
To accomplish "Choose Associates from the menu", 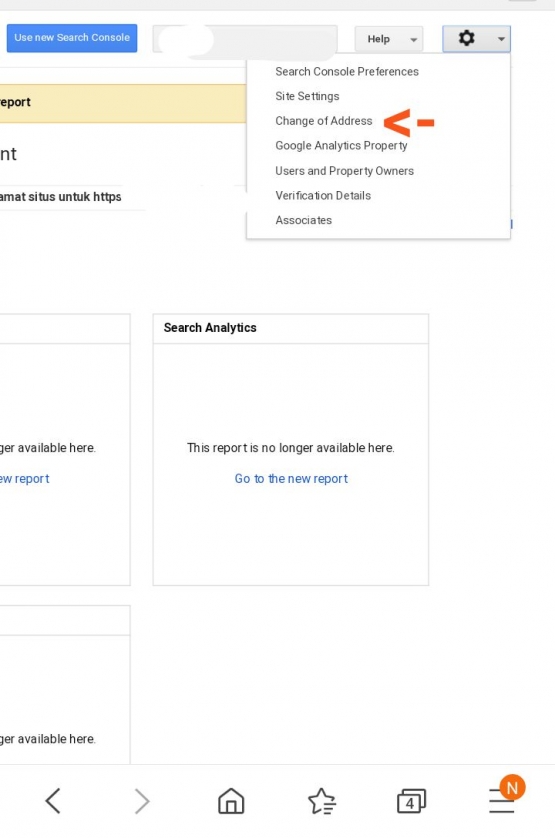I will (303, 220).
